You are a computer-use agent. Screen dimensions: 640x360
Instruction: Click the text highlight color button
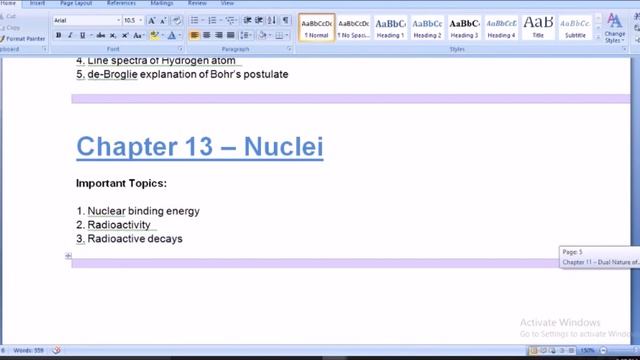click(x=154, y=36)
